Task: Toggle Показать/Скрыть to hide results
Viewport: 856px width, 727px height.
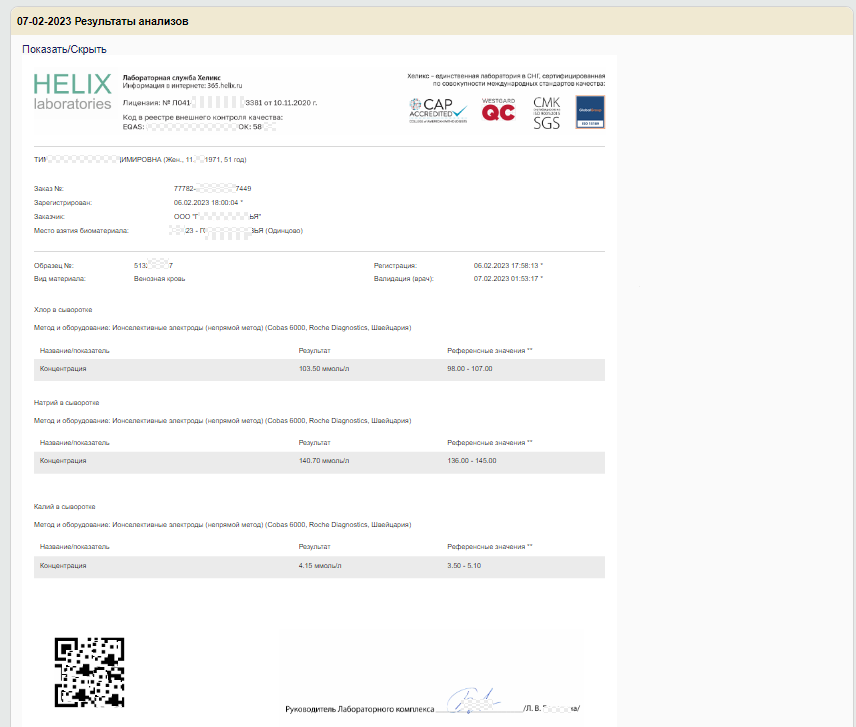Action: pyautogui.click(x=64, y=49)
